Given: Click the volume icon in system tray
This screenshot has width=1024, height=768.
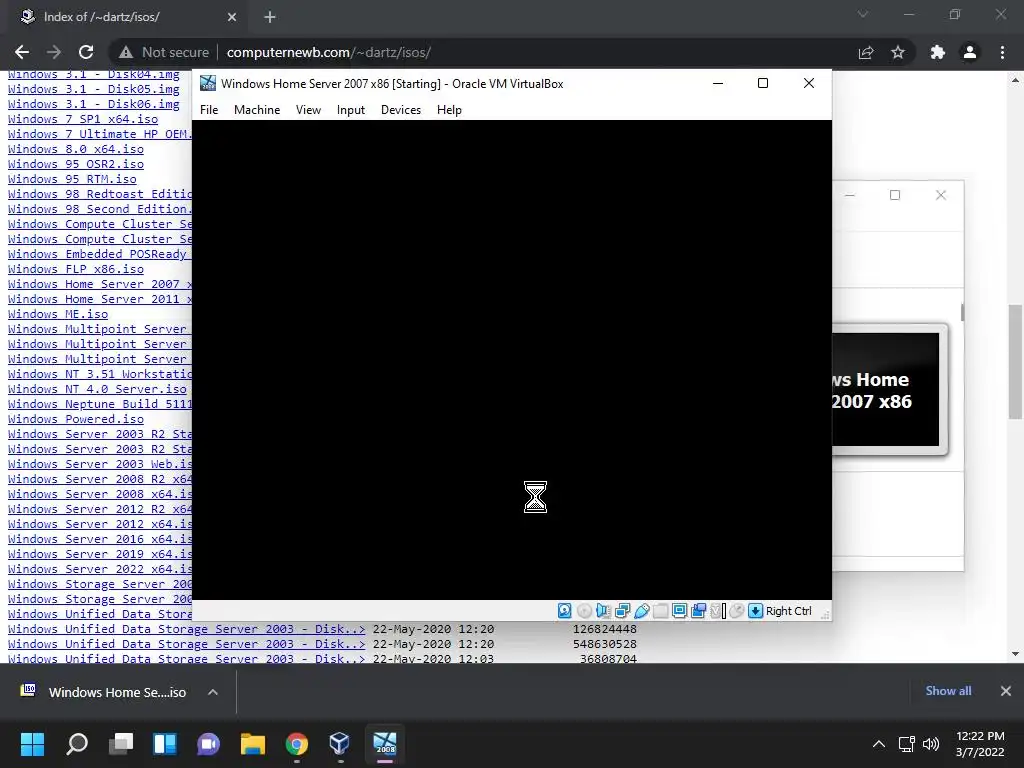Looking at the screenshot, I should (931, 744).
